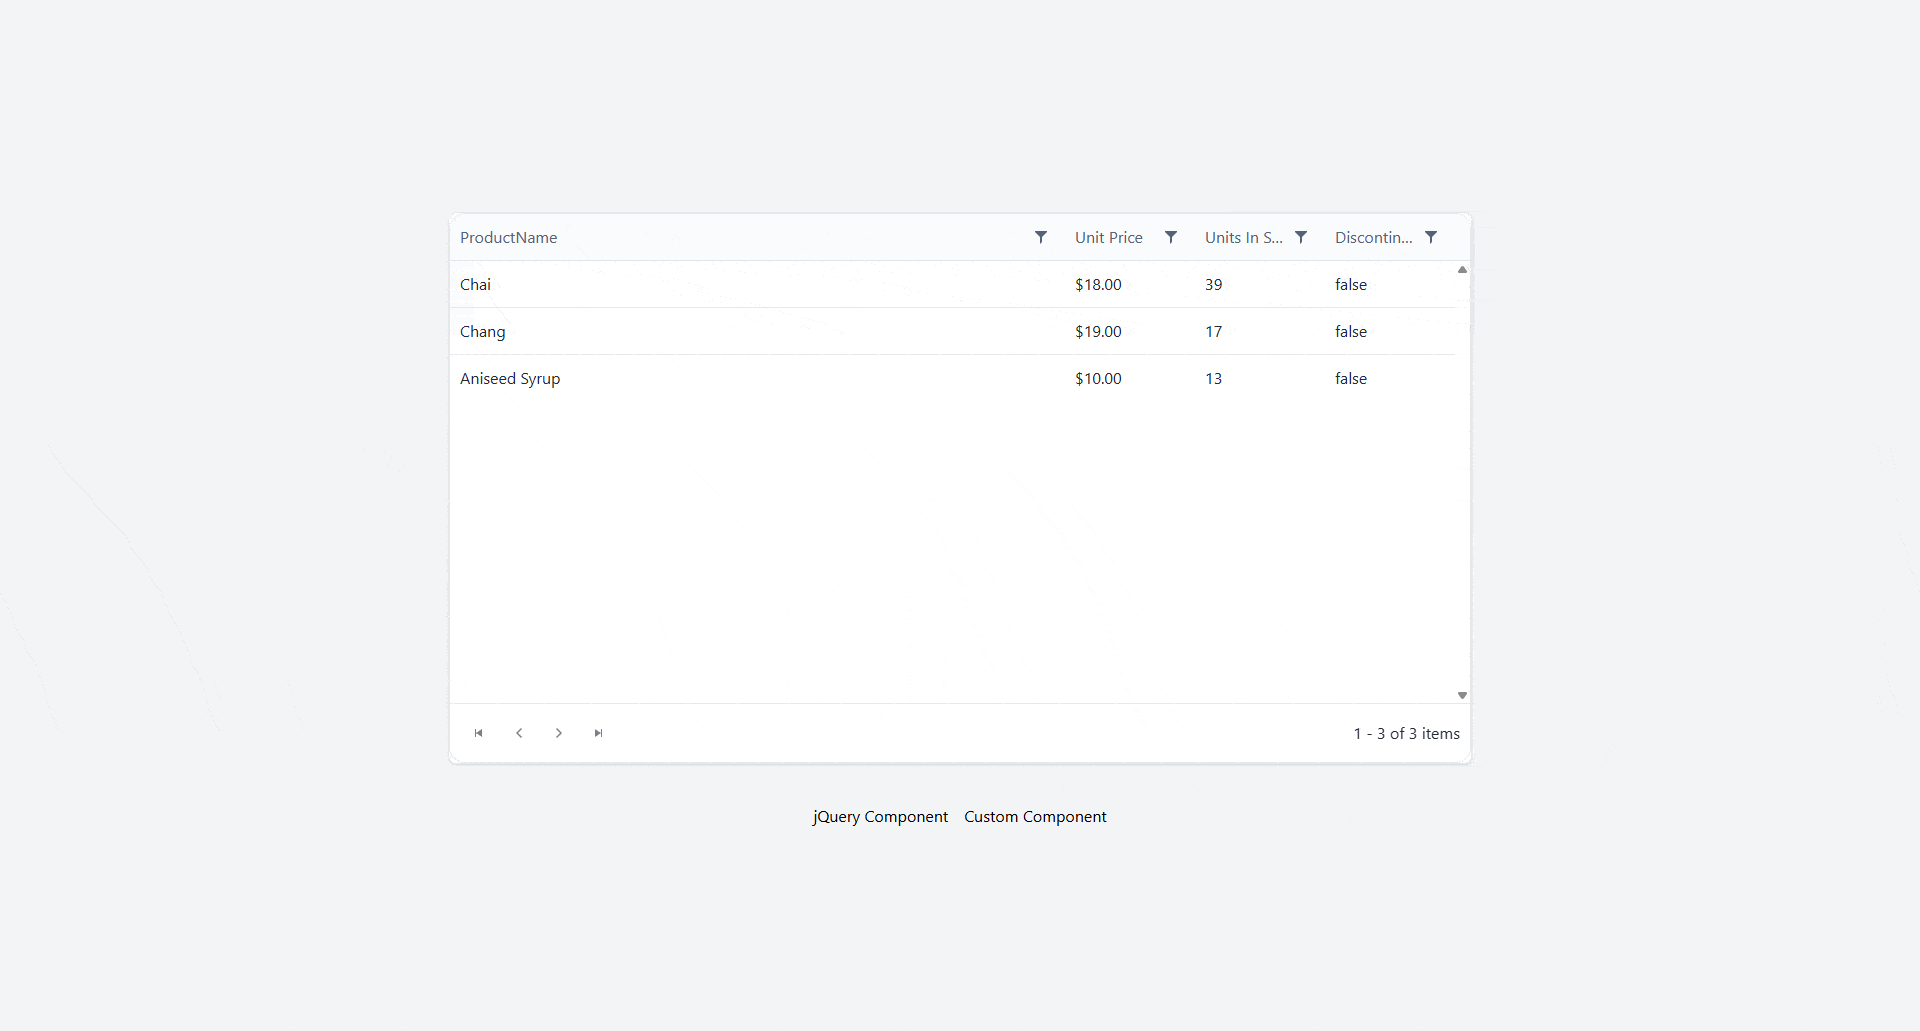Screen dimensions: 1920x1031
Task: Select the Chai product name cell
Action: 757,284
